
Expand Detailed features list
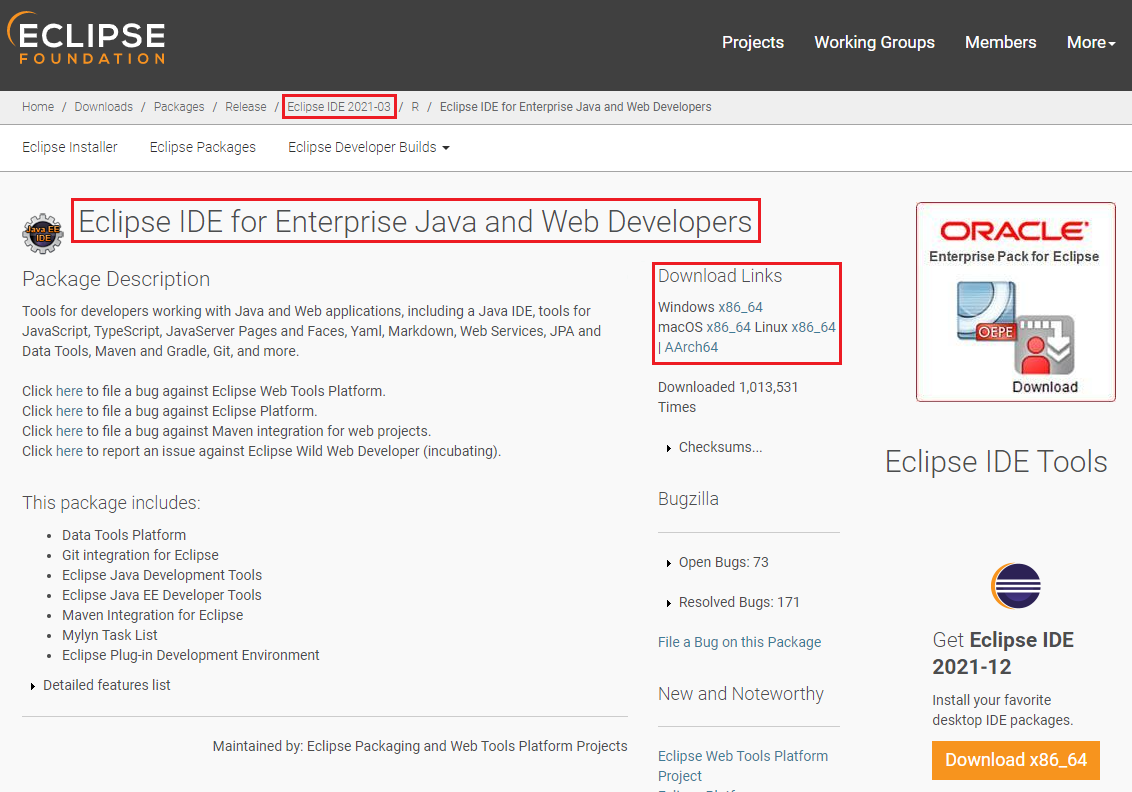(106, 685)
